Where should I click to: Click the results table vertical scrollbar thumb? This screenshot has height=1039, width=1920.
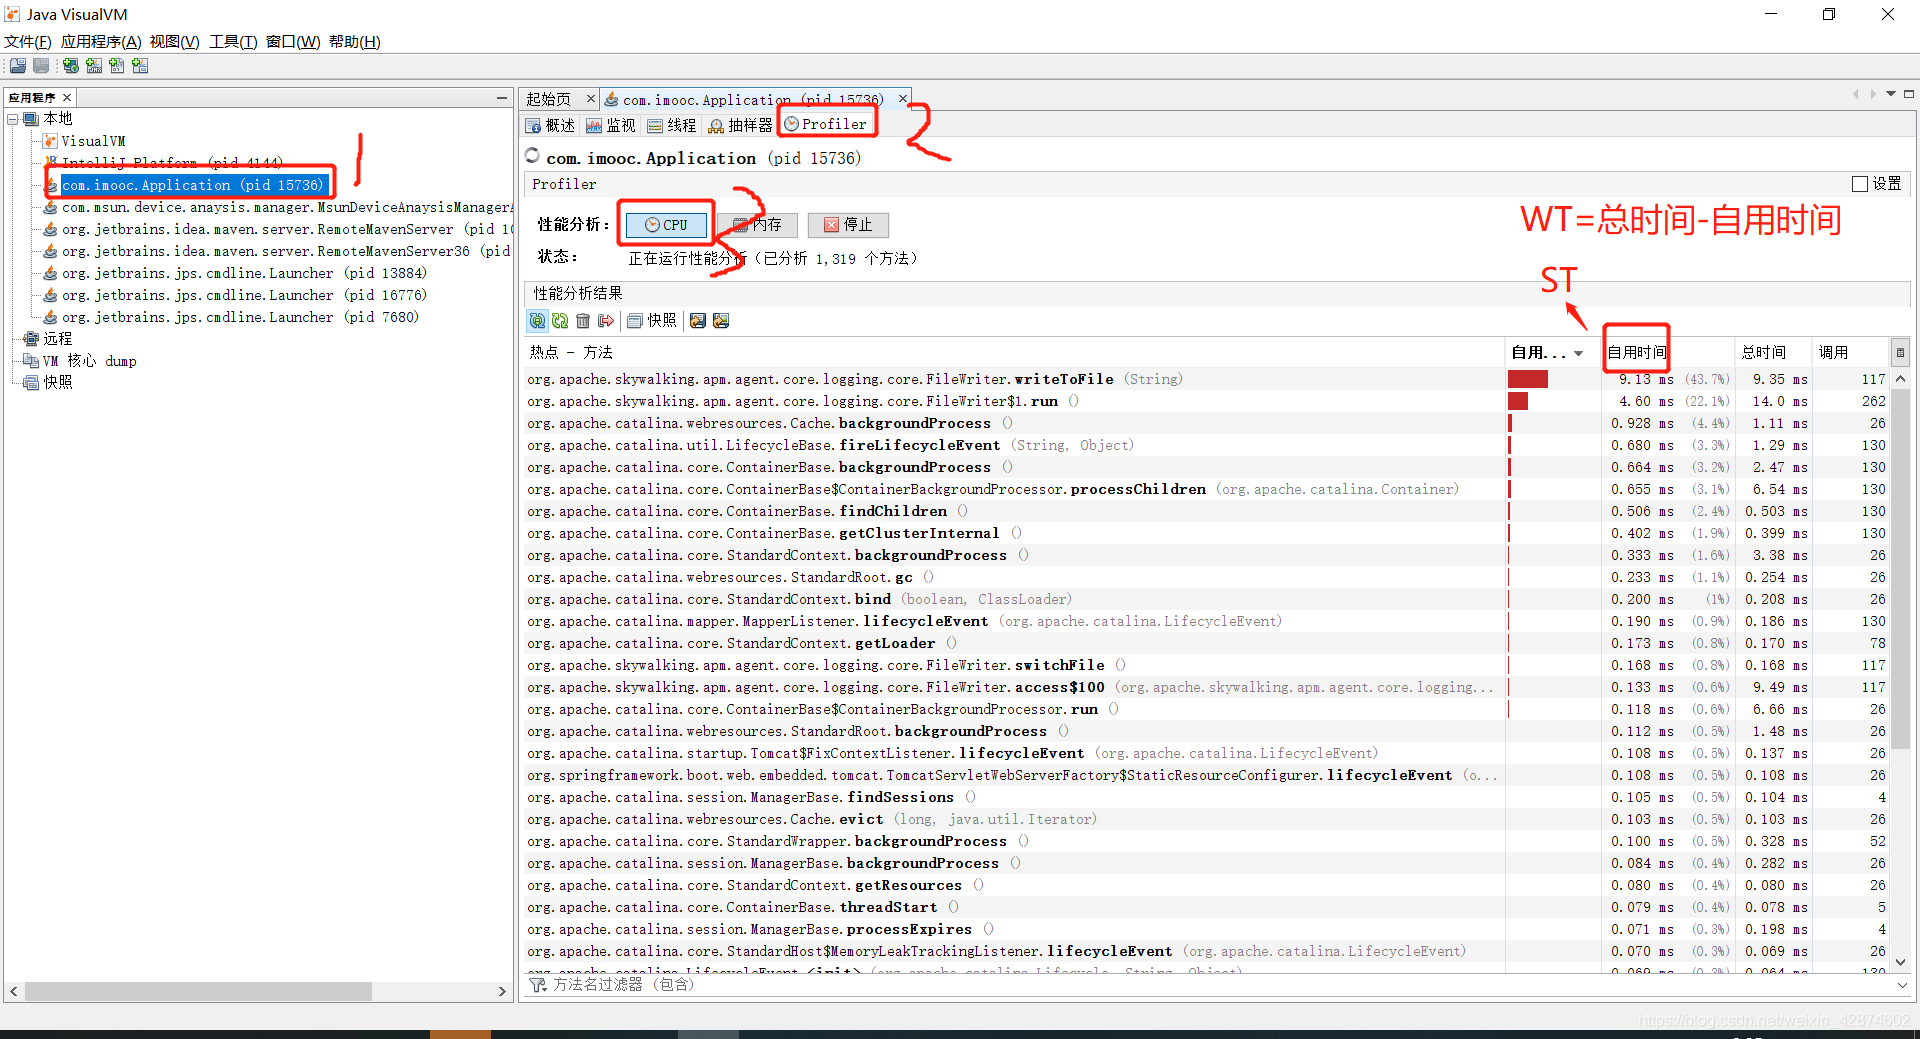[x=1901, y=569]
